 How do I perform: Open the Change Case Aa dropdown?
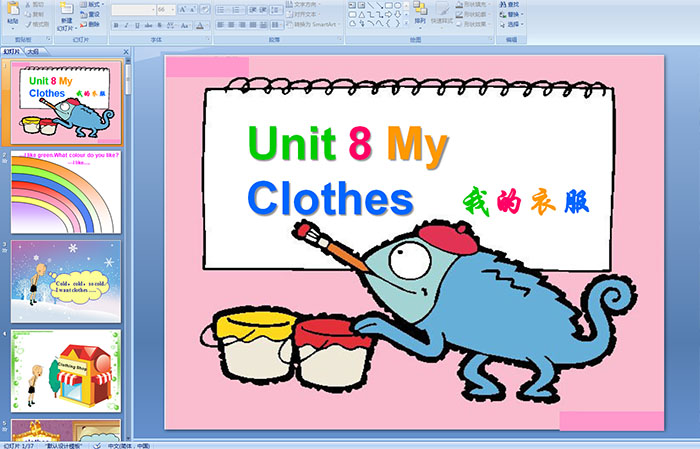click(185, 25)
